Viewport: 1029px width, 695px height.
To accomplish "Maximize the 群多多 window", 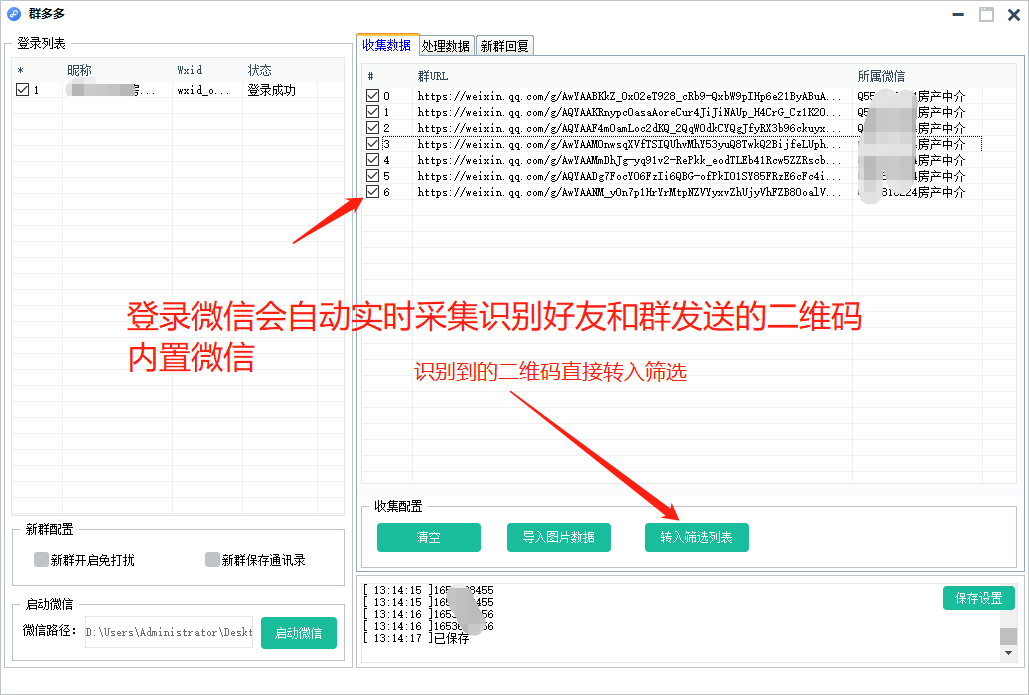I will [986, 14].
